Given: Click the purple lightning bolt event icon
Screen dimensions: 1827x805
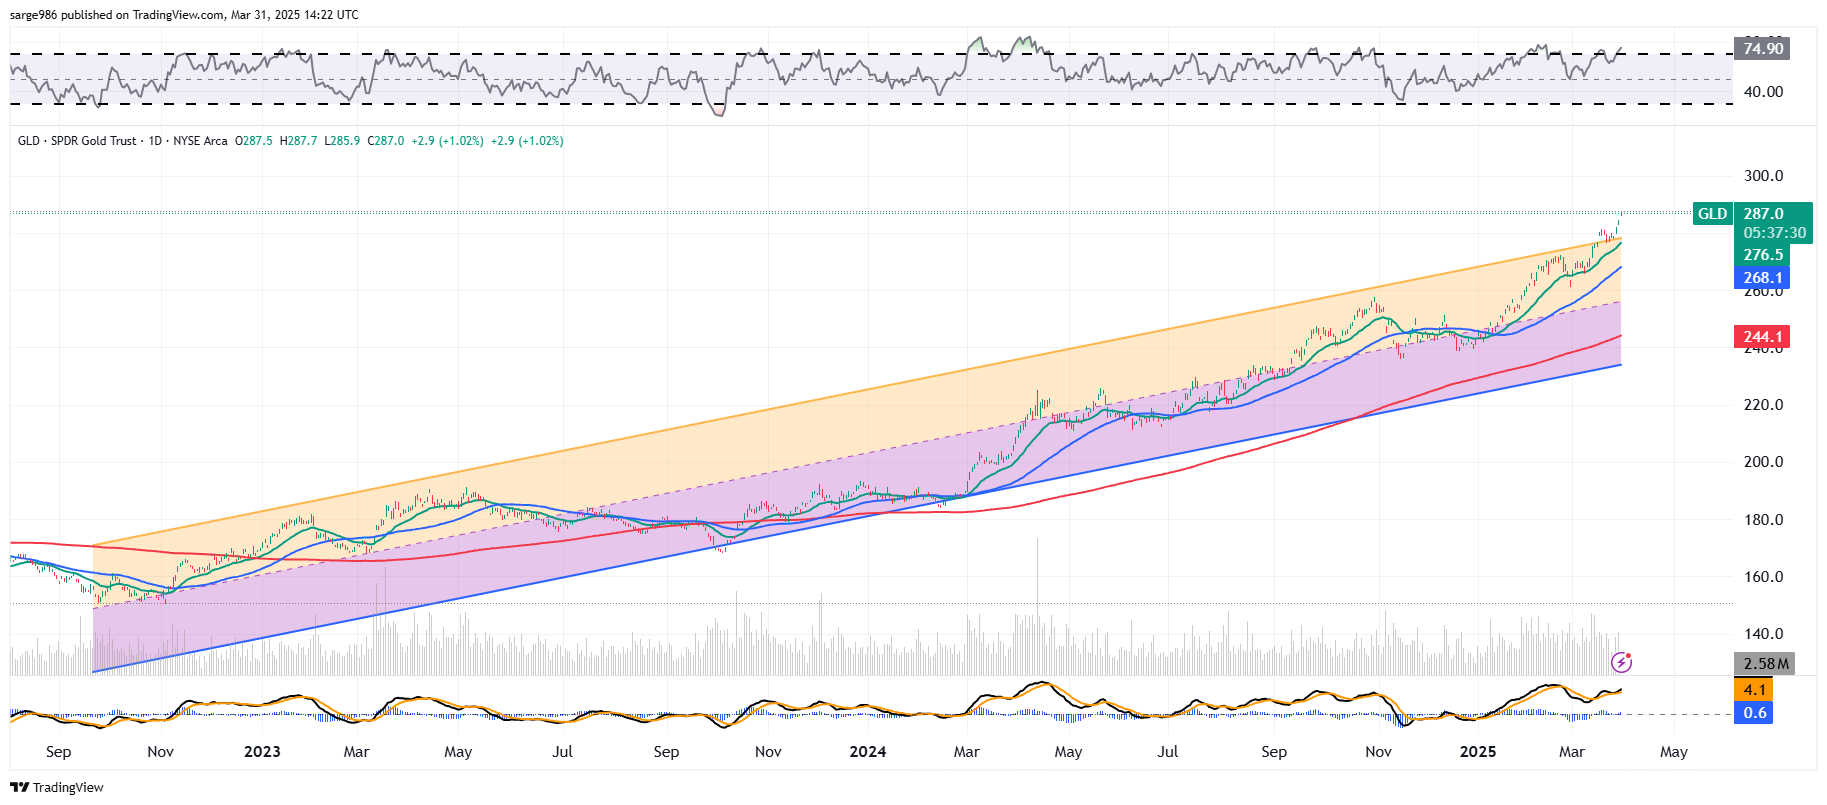Looking at the screenshot, I should click(x=1621, y=662).
